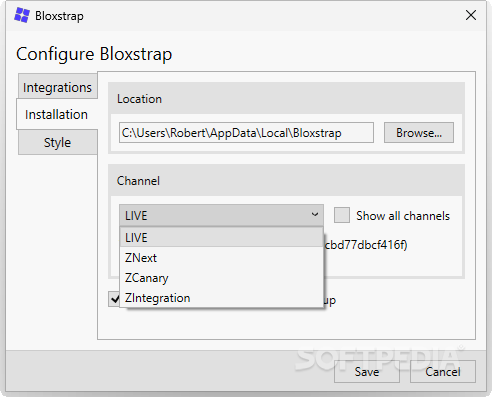Cancel the configuration changes

tap(443, 371)
